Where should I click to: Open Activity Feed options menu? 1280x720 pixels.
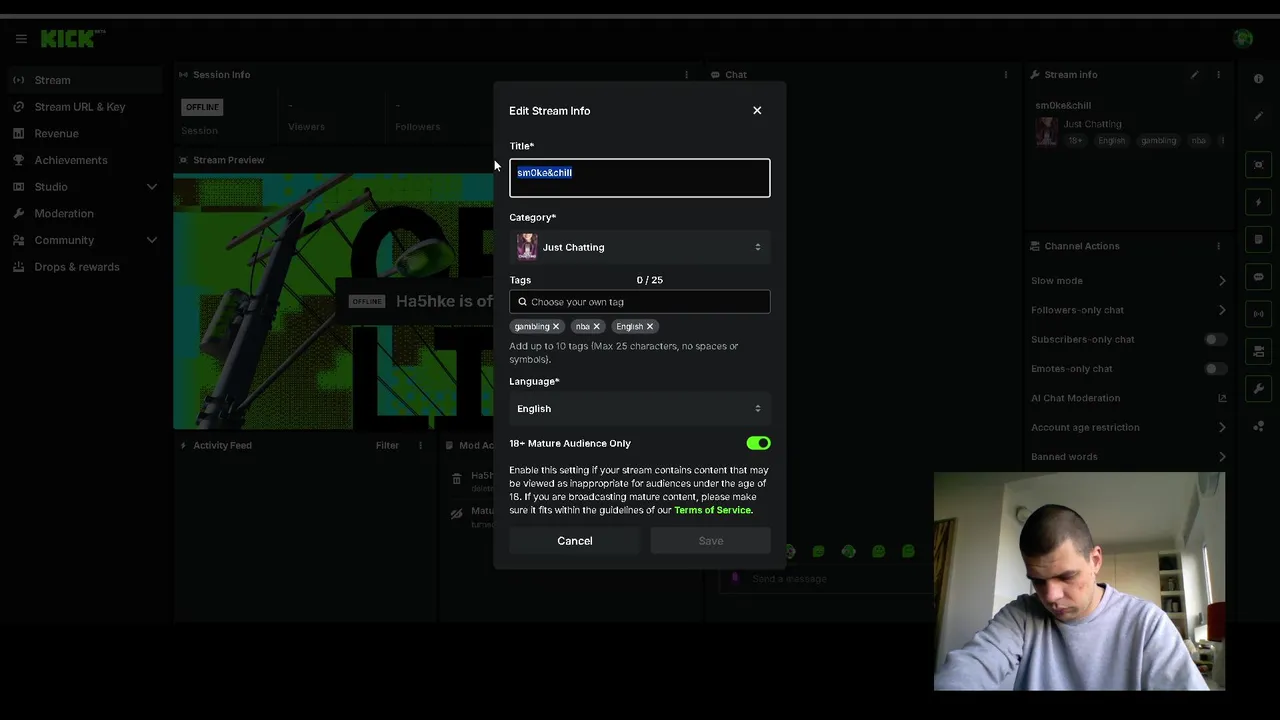pos(420,446)
